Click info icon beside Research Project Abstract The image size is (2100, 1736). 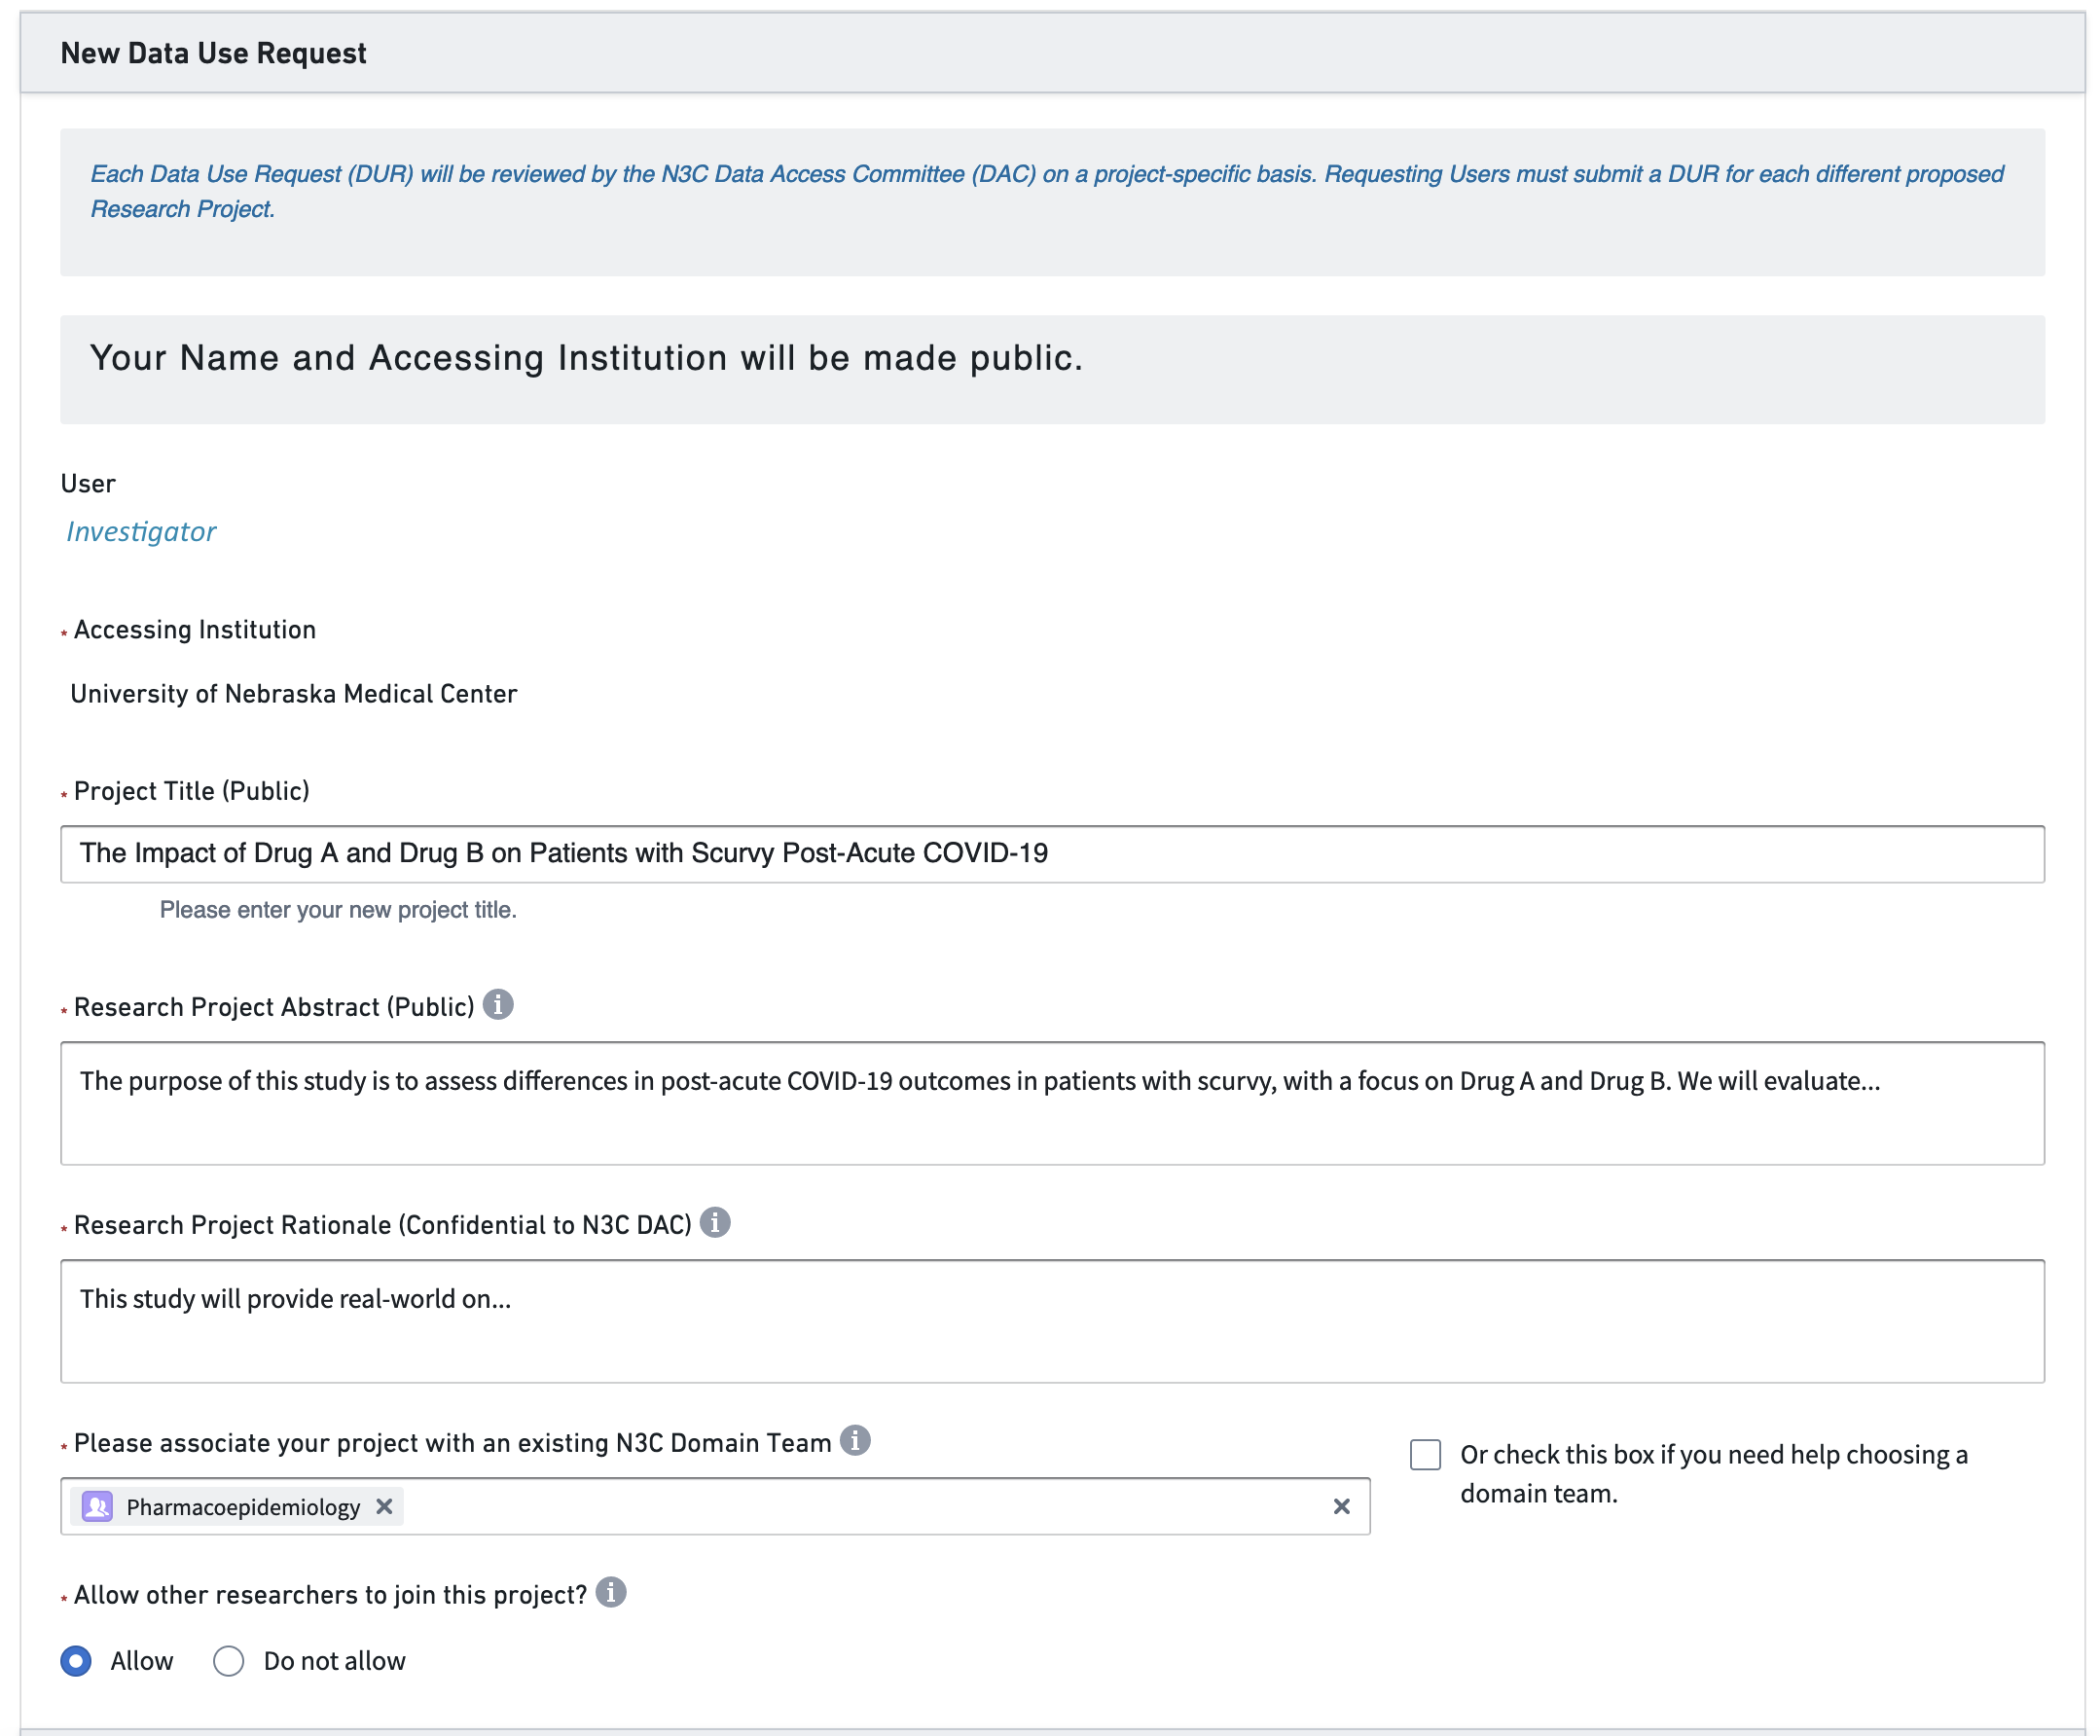[x=498, y=1004]
